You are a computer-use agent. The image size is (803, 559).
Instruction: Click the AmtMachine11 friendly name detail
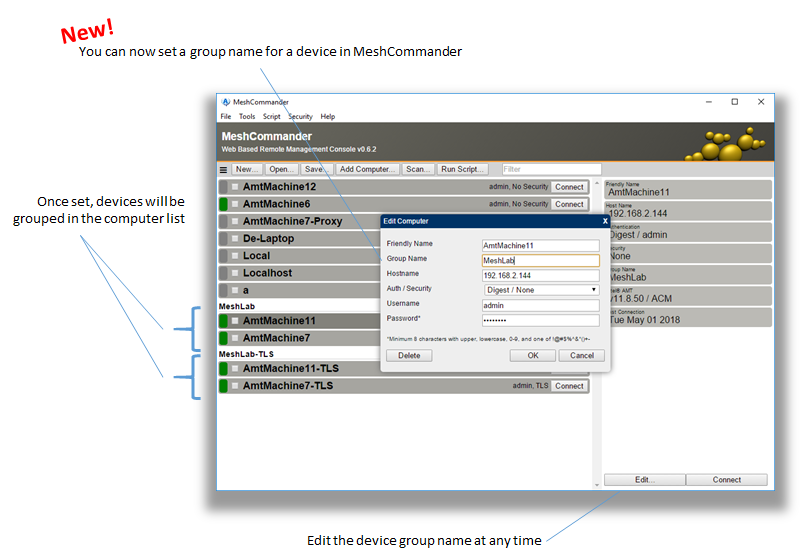[x=688, y=189]
